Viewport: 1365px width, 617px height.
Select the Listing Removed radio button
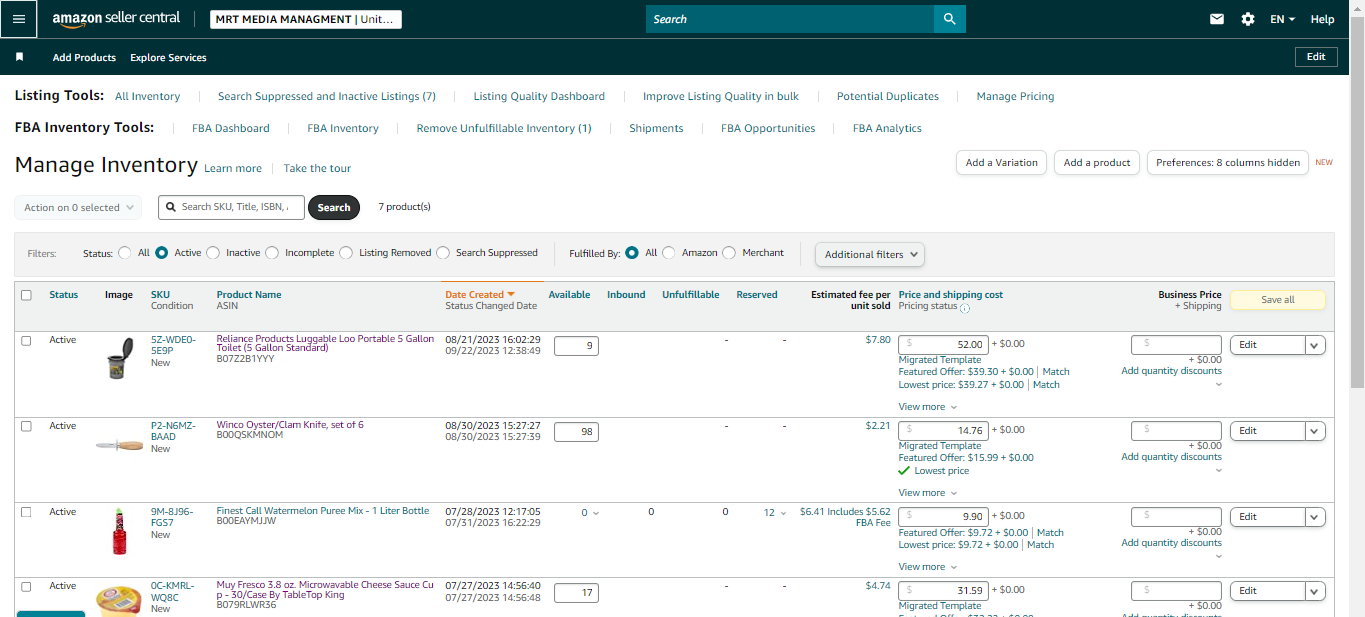click(x=346, y=253)
